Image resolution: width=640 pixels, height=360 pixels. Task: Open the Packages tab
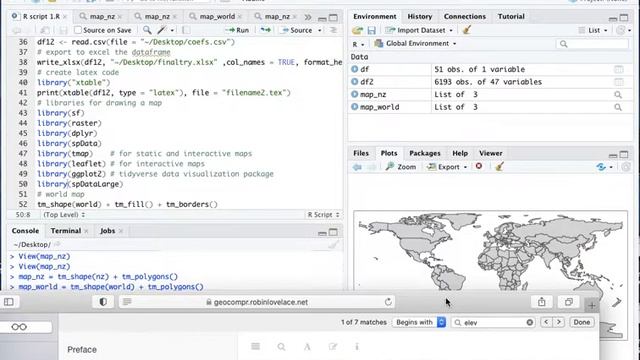point(424,153)
